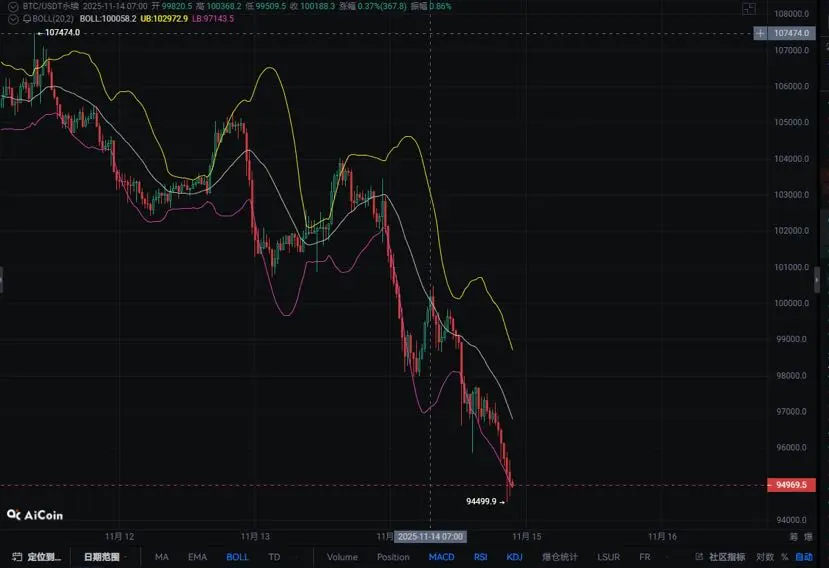
Task: Enable the LSUR indicator
Action: (x=609, y=557)
